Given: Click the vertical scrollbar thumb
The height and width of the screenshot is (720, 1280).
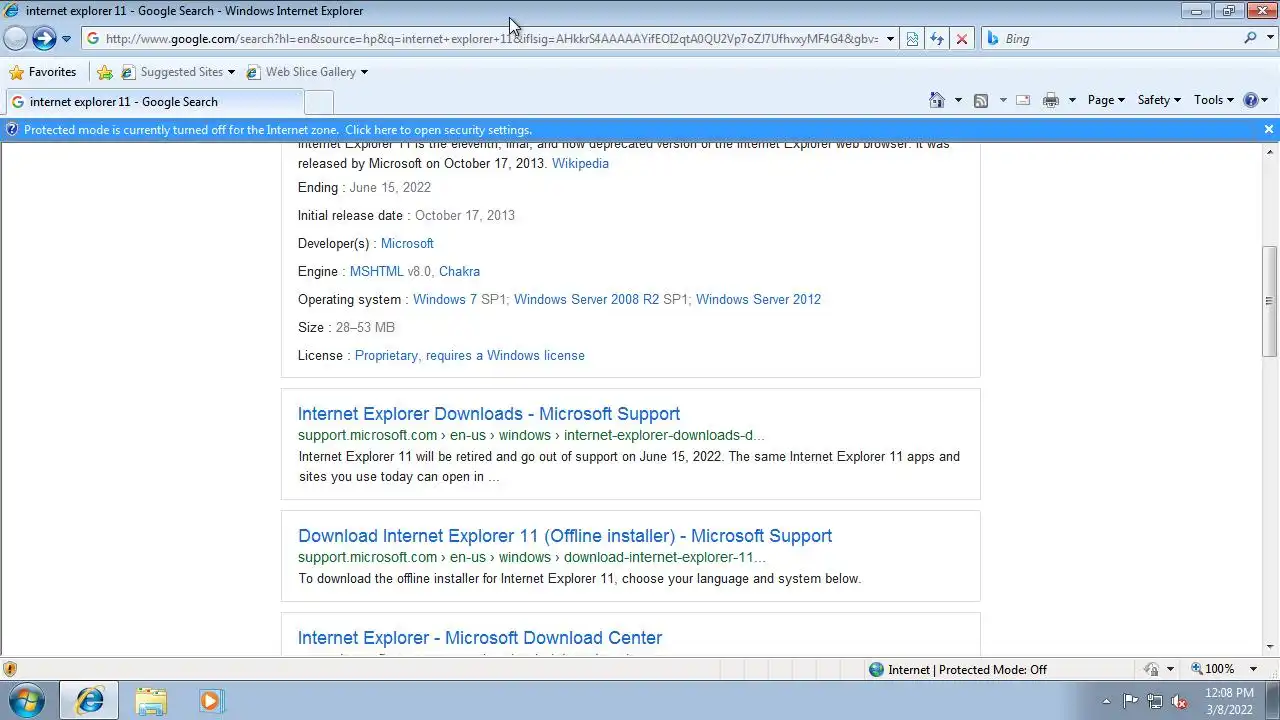Looking at the screenshot, I should 1270,301.
